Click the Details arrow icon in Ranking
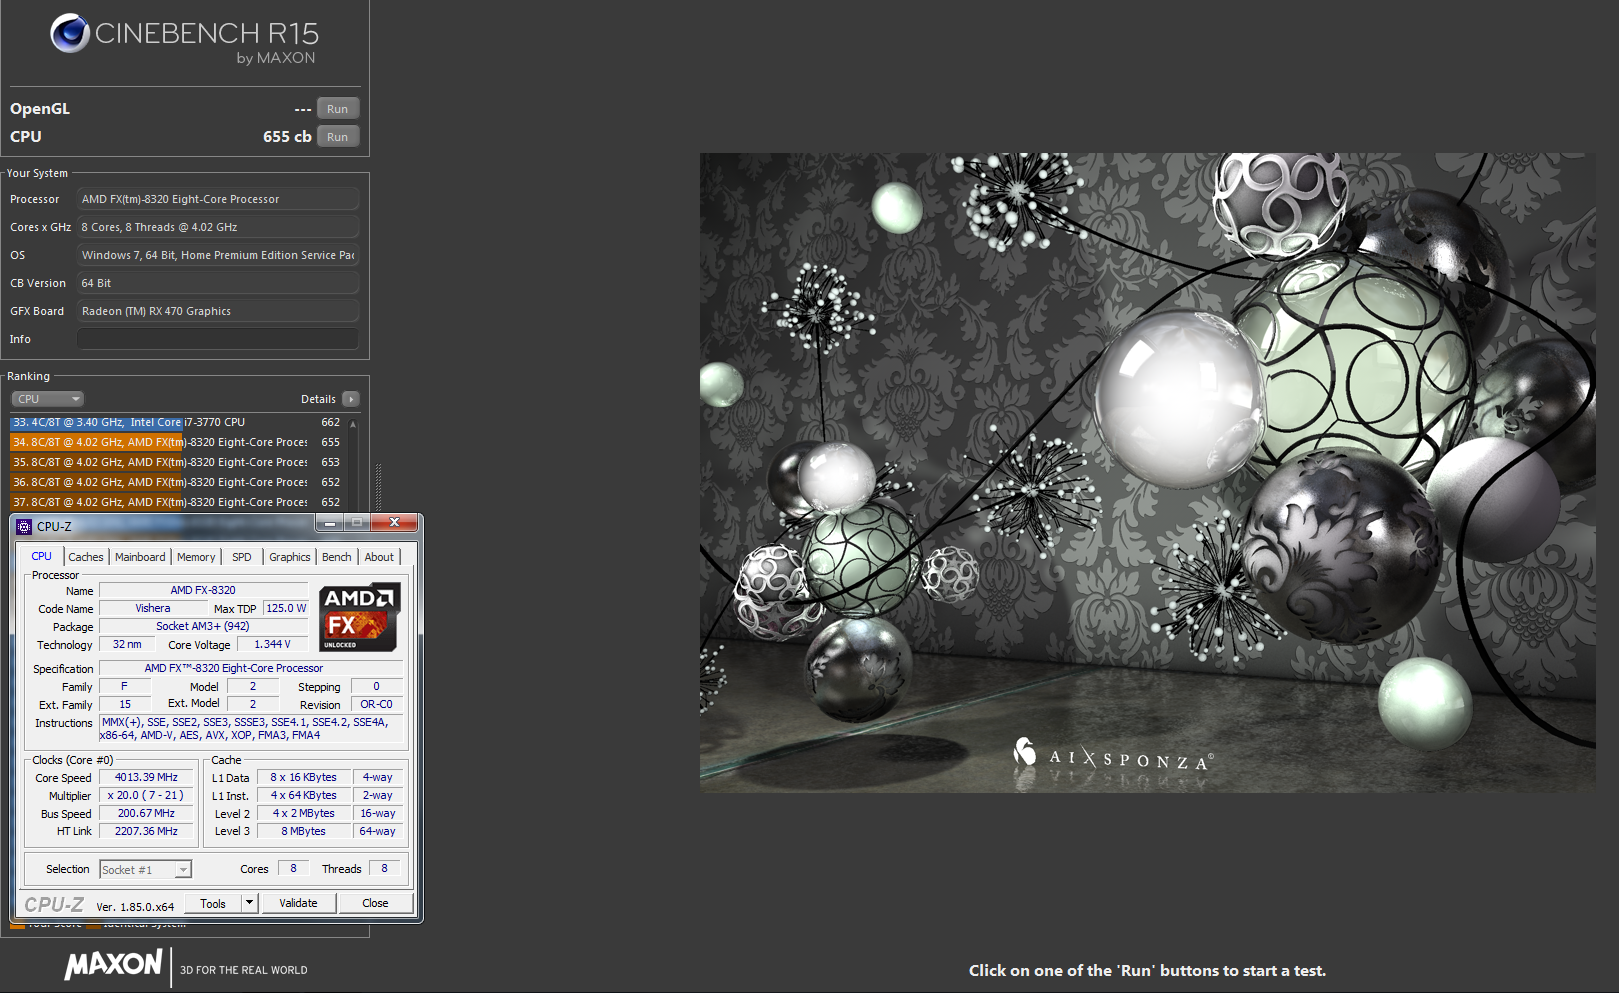Screen dimensions: 1619x993 tap(351, 399)
